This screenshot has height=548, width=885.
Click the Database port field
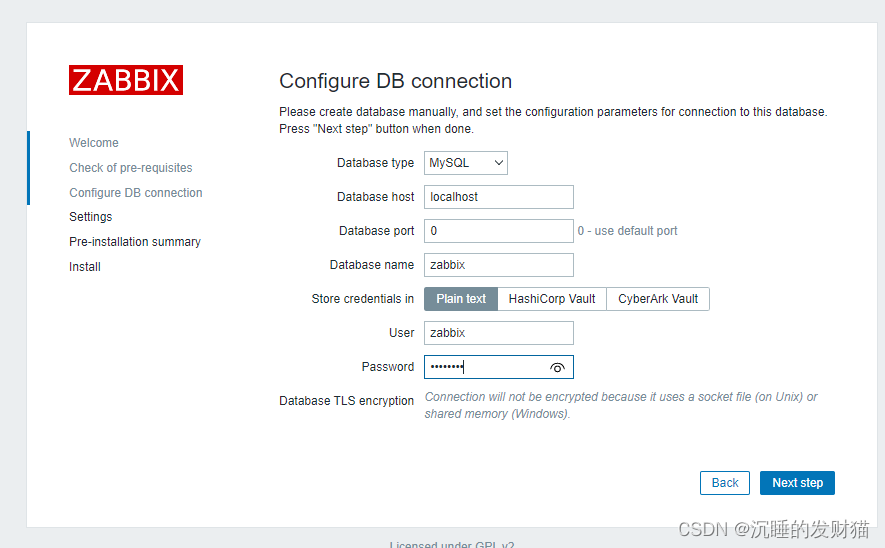point(499,231)
